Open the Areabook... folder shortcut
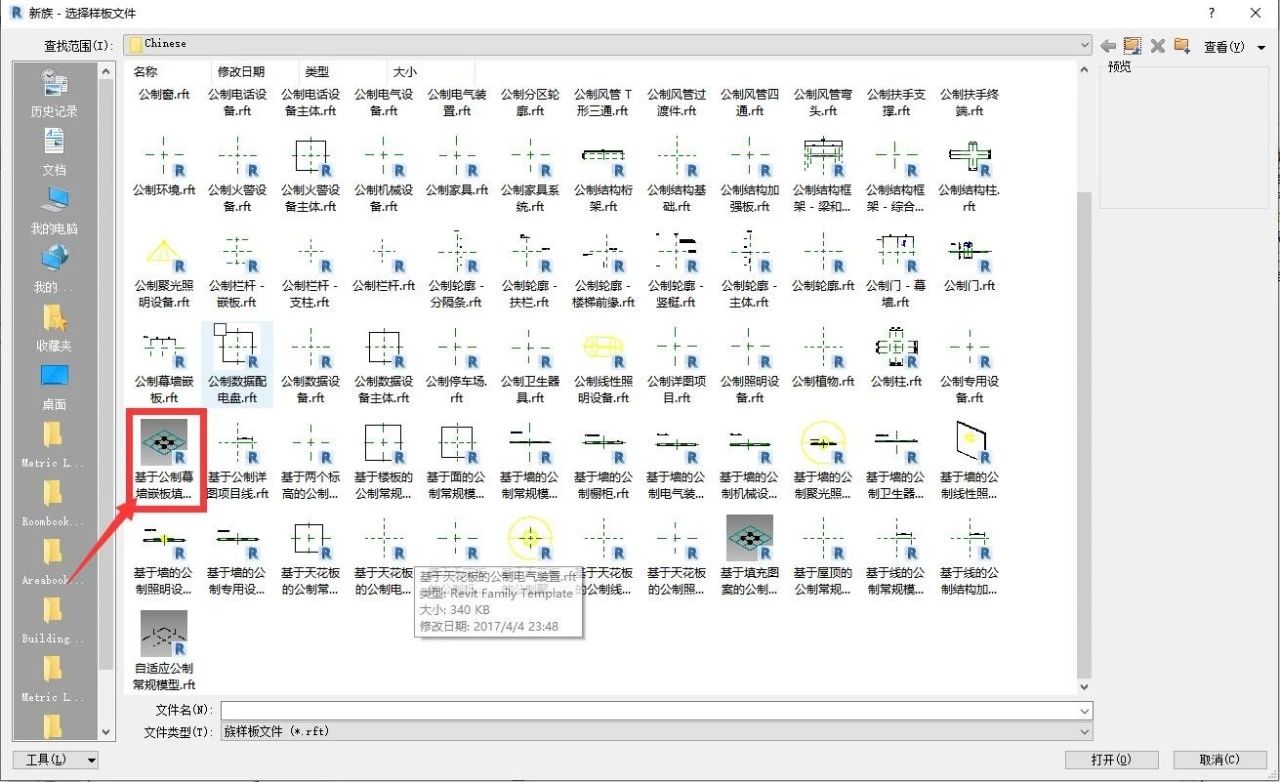Image resolution: width=1280 pixels, height=782 pixels. point(54,563)
